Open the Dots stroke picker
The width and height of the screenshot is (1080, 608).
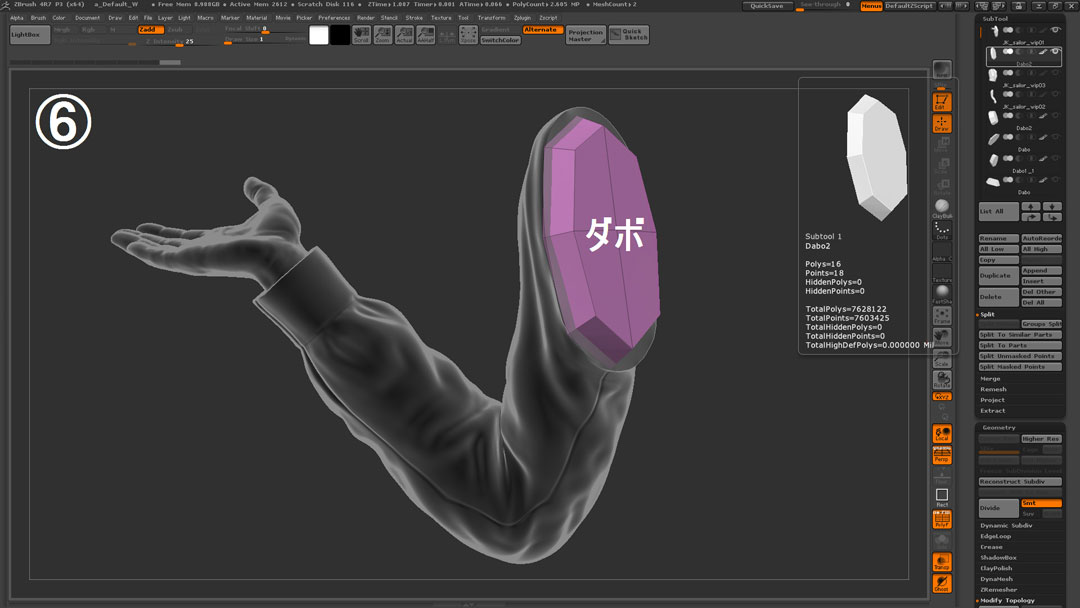[x=942, y=230]
